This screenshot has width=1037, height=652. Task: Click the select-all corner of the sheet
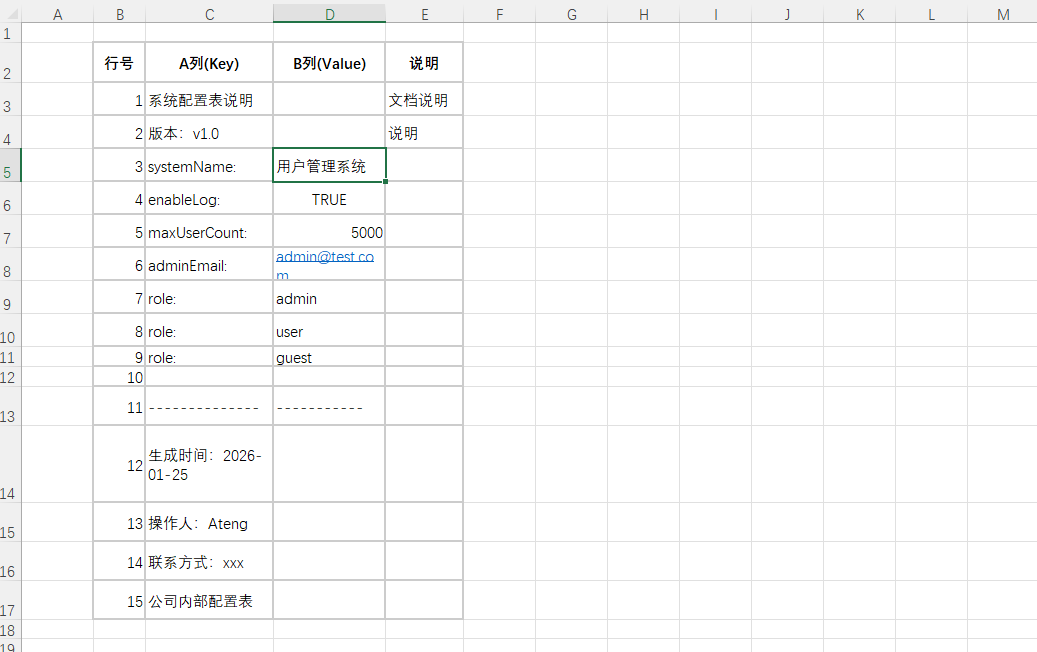point(10,14)
